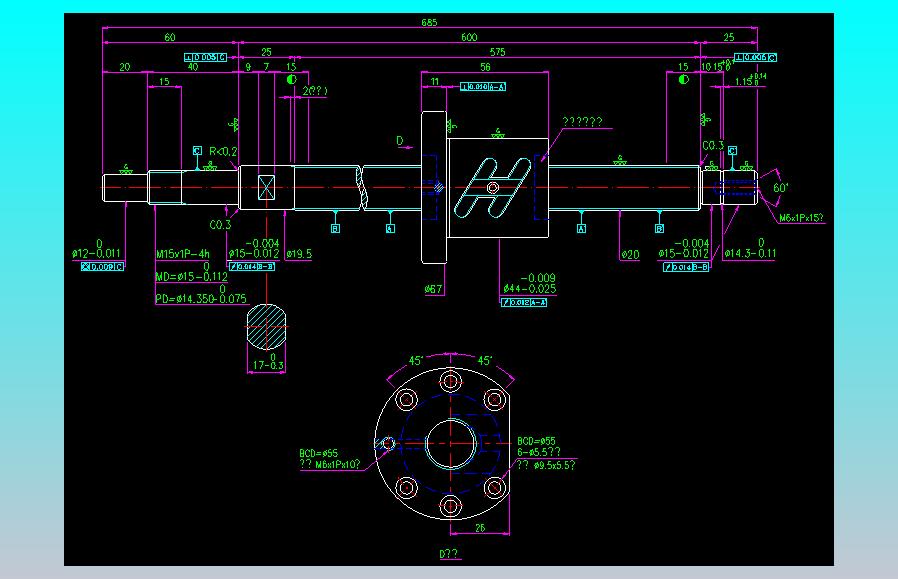
Task: Click the ø19.5 diameter callout
Action: pyautogui.click(x=299, y=254)
